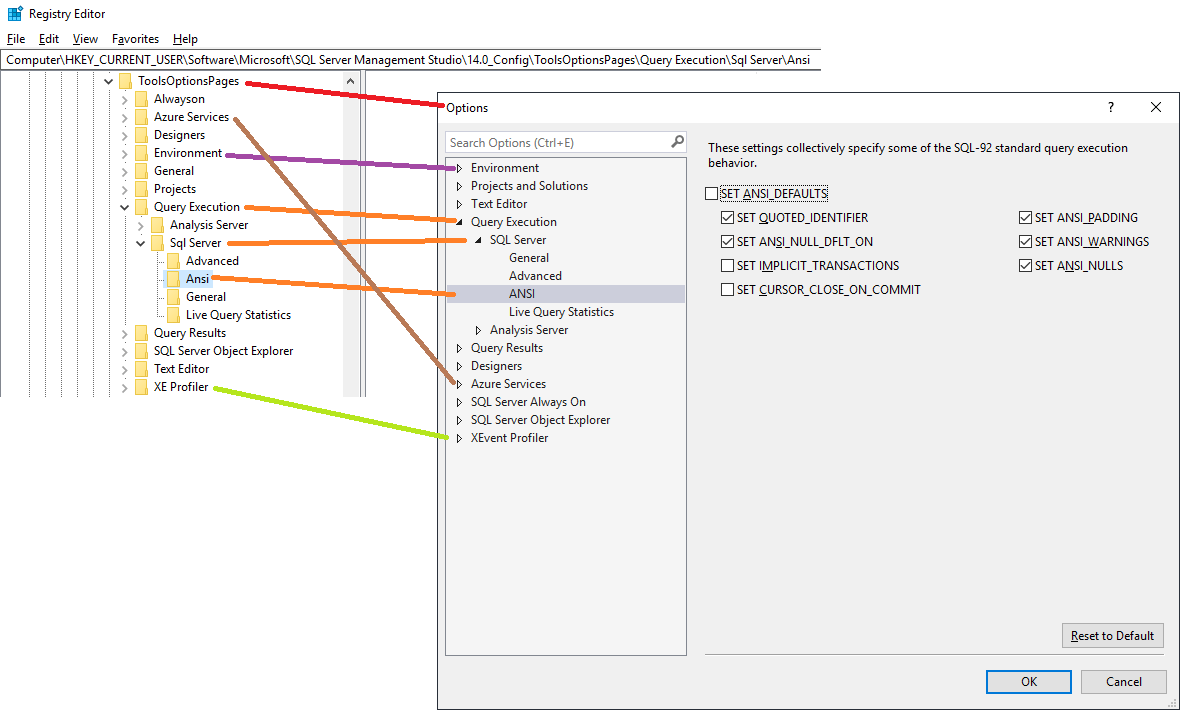Select SQL Server Object Explorer in Options

[541, 420]
